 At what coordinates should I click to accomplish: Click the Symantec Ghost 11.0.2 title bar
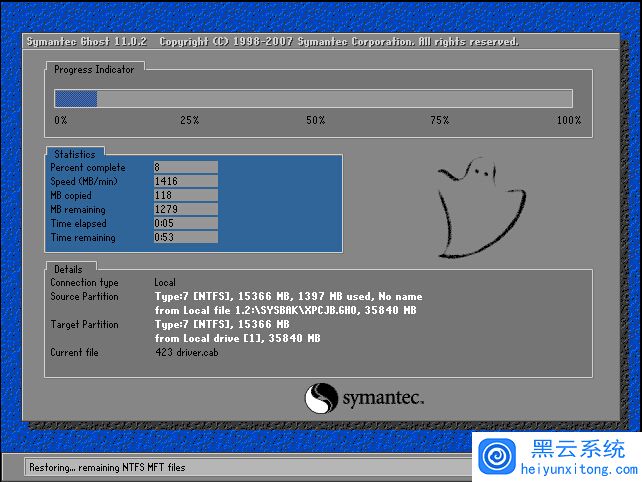click(272, 42)
